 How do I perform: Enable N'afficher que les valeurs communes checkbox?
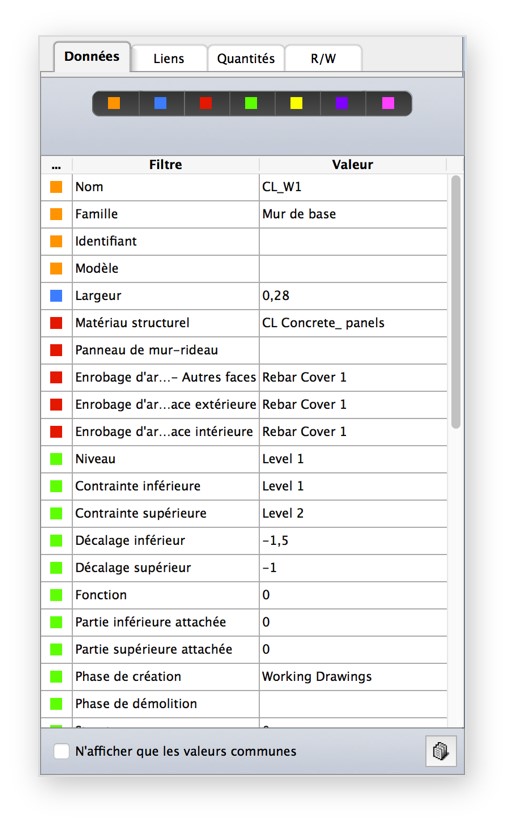(x=62, y=751)
